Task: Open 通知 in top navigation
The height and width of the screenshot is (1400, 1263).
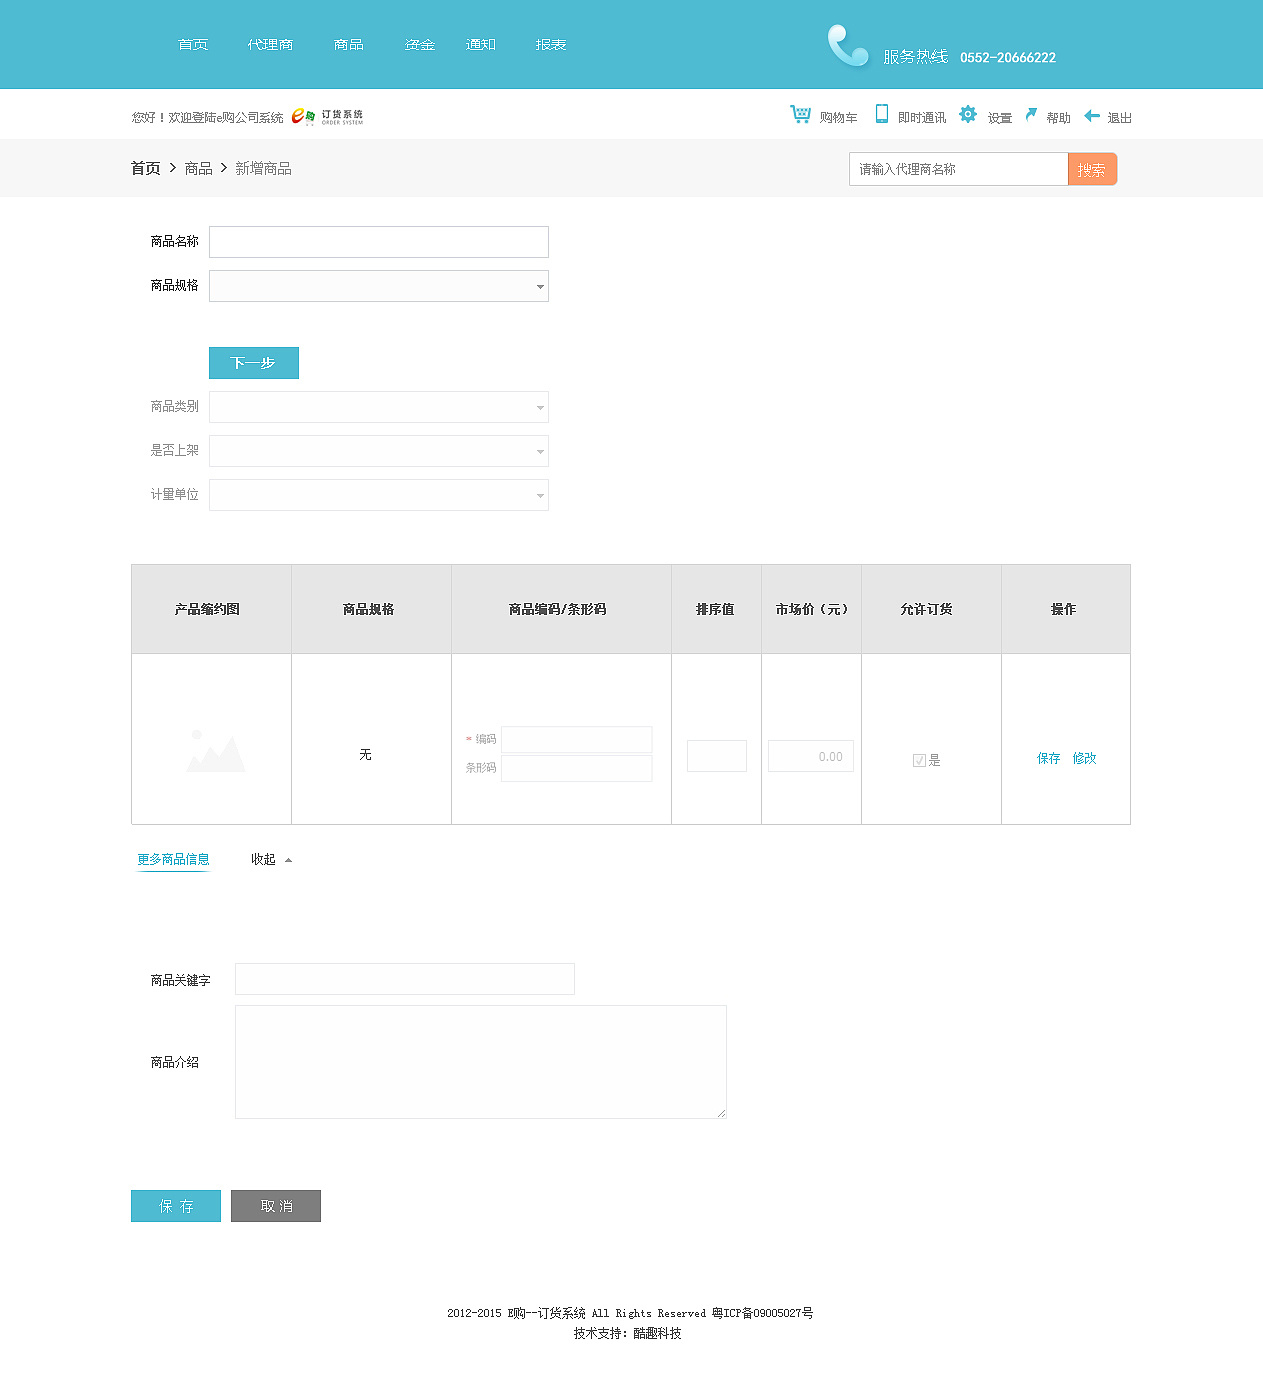Action: (x=481, y=44)
